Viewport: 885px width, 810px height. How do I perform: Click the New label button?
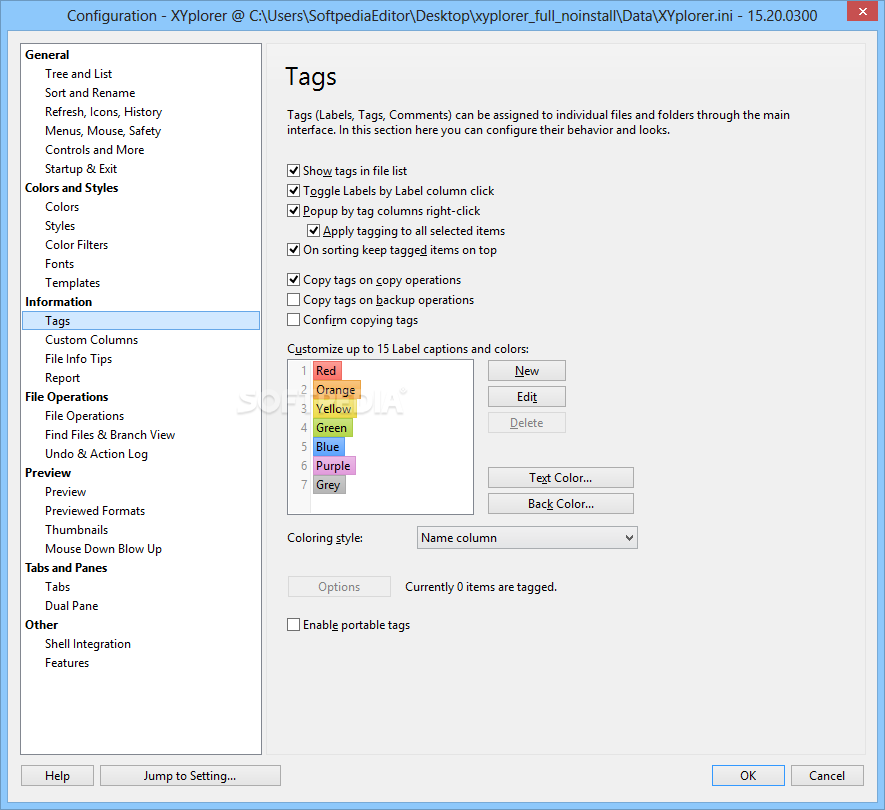tap(527, 371)
